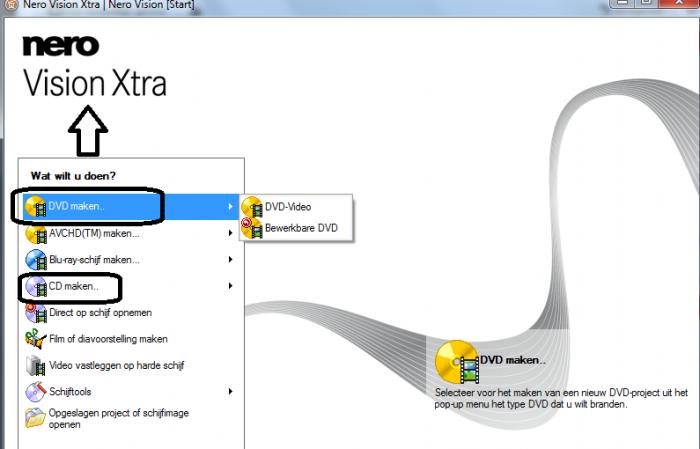Select AVCHD(TM) maken from the list

(x=131, y=233)
